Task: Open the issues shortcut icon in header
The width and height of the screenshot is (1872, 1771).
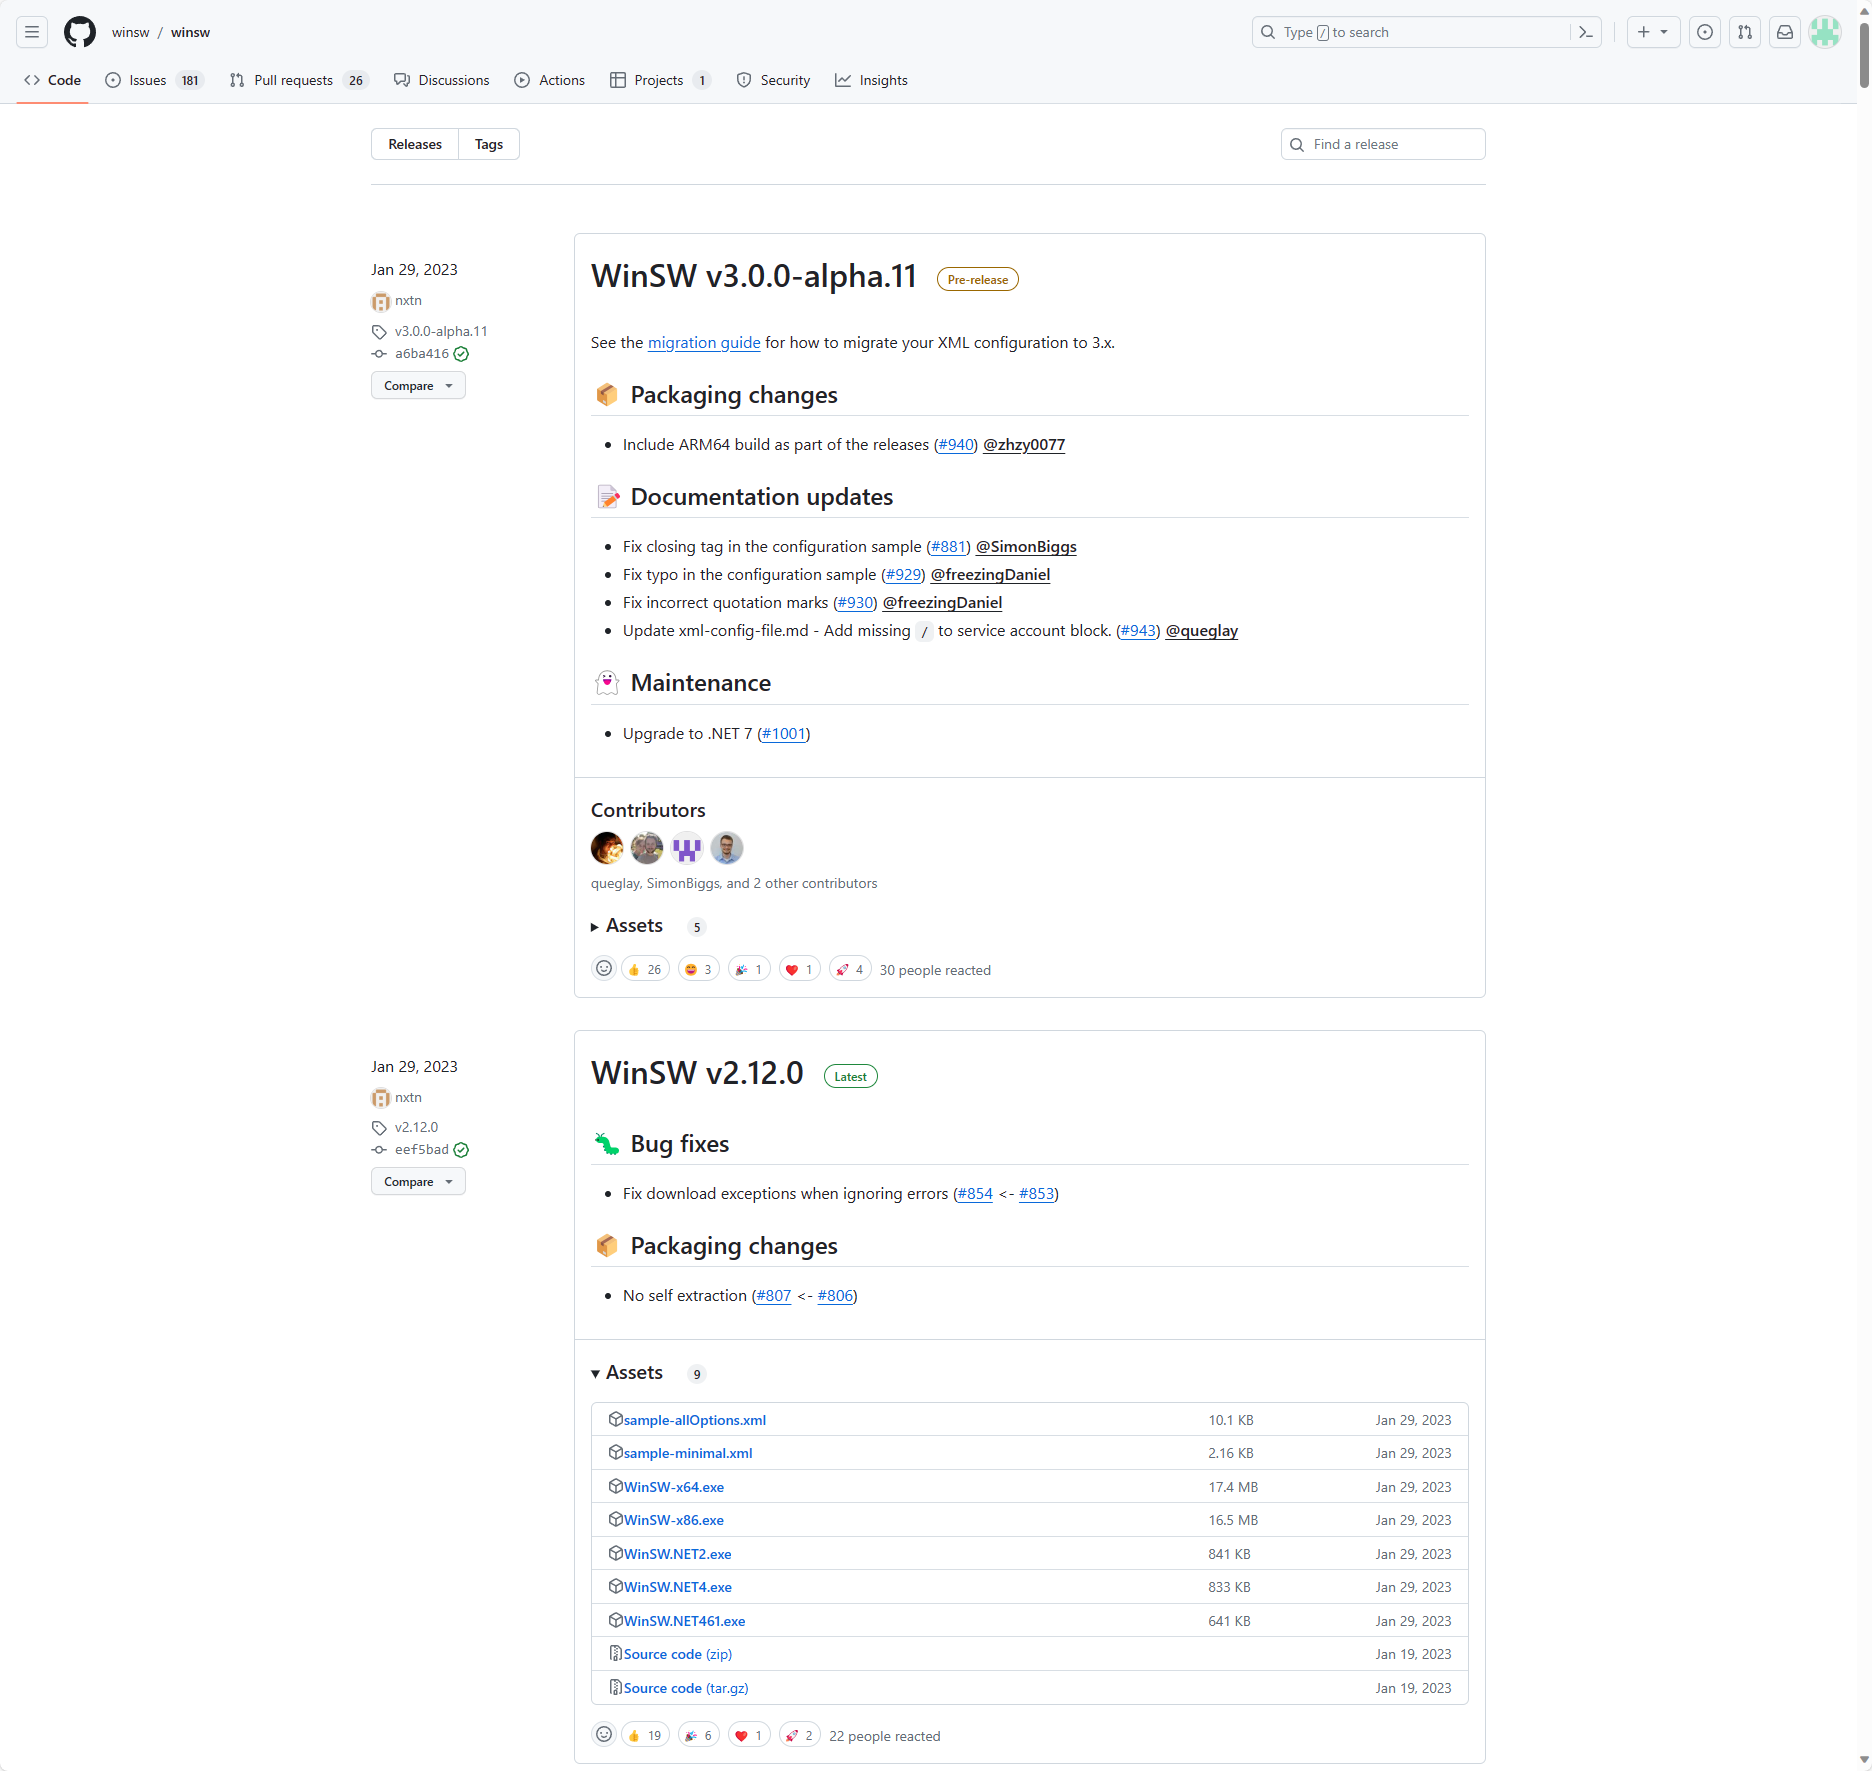Action: coord(1705,32)
